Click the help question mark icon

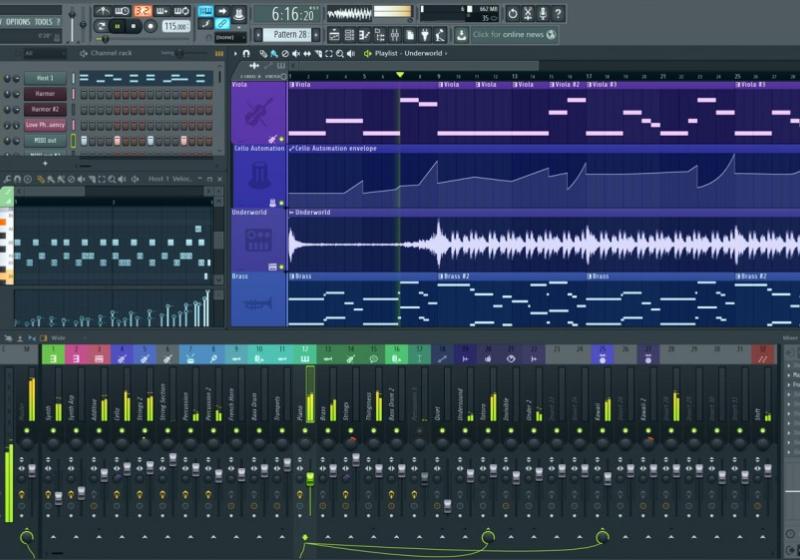point(558,13)
